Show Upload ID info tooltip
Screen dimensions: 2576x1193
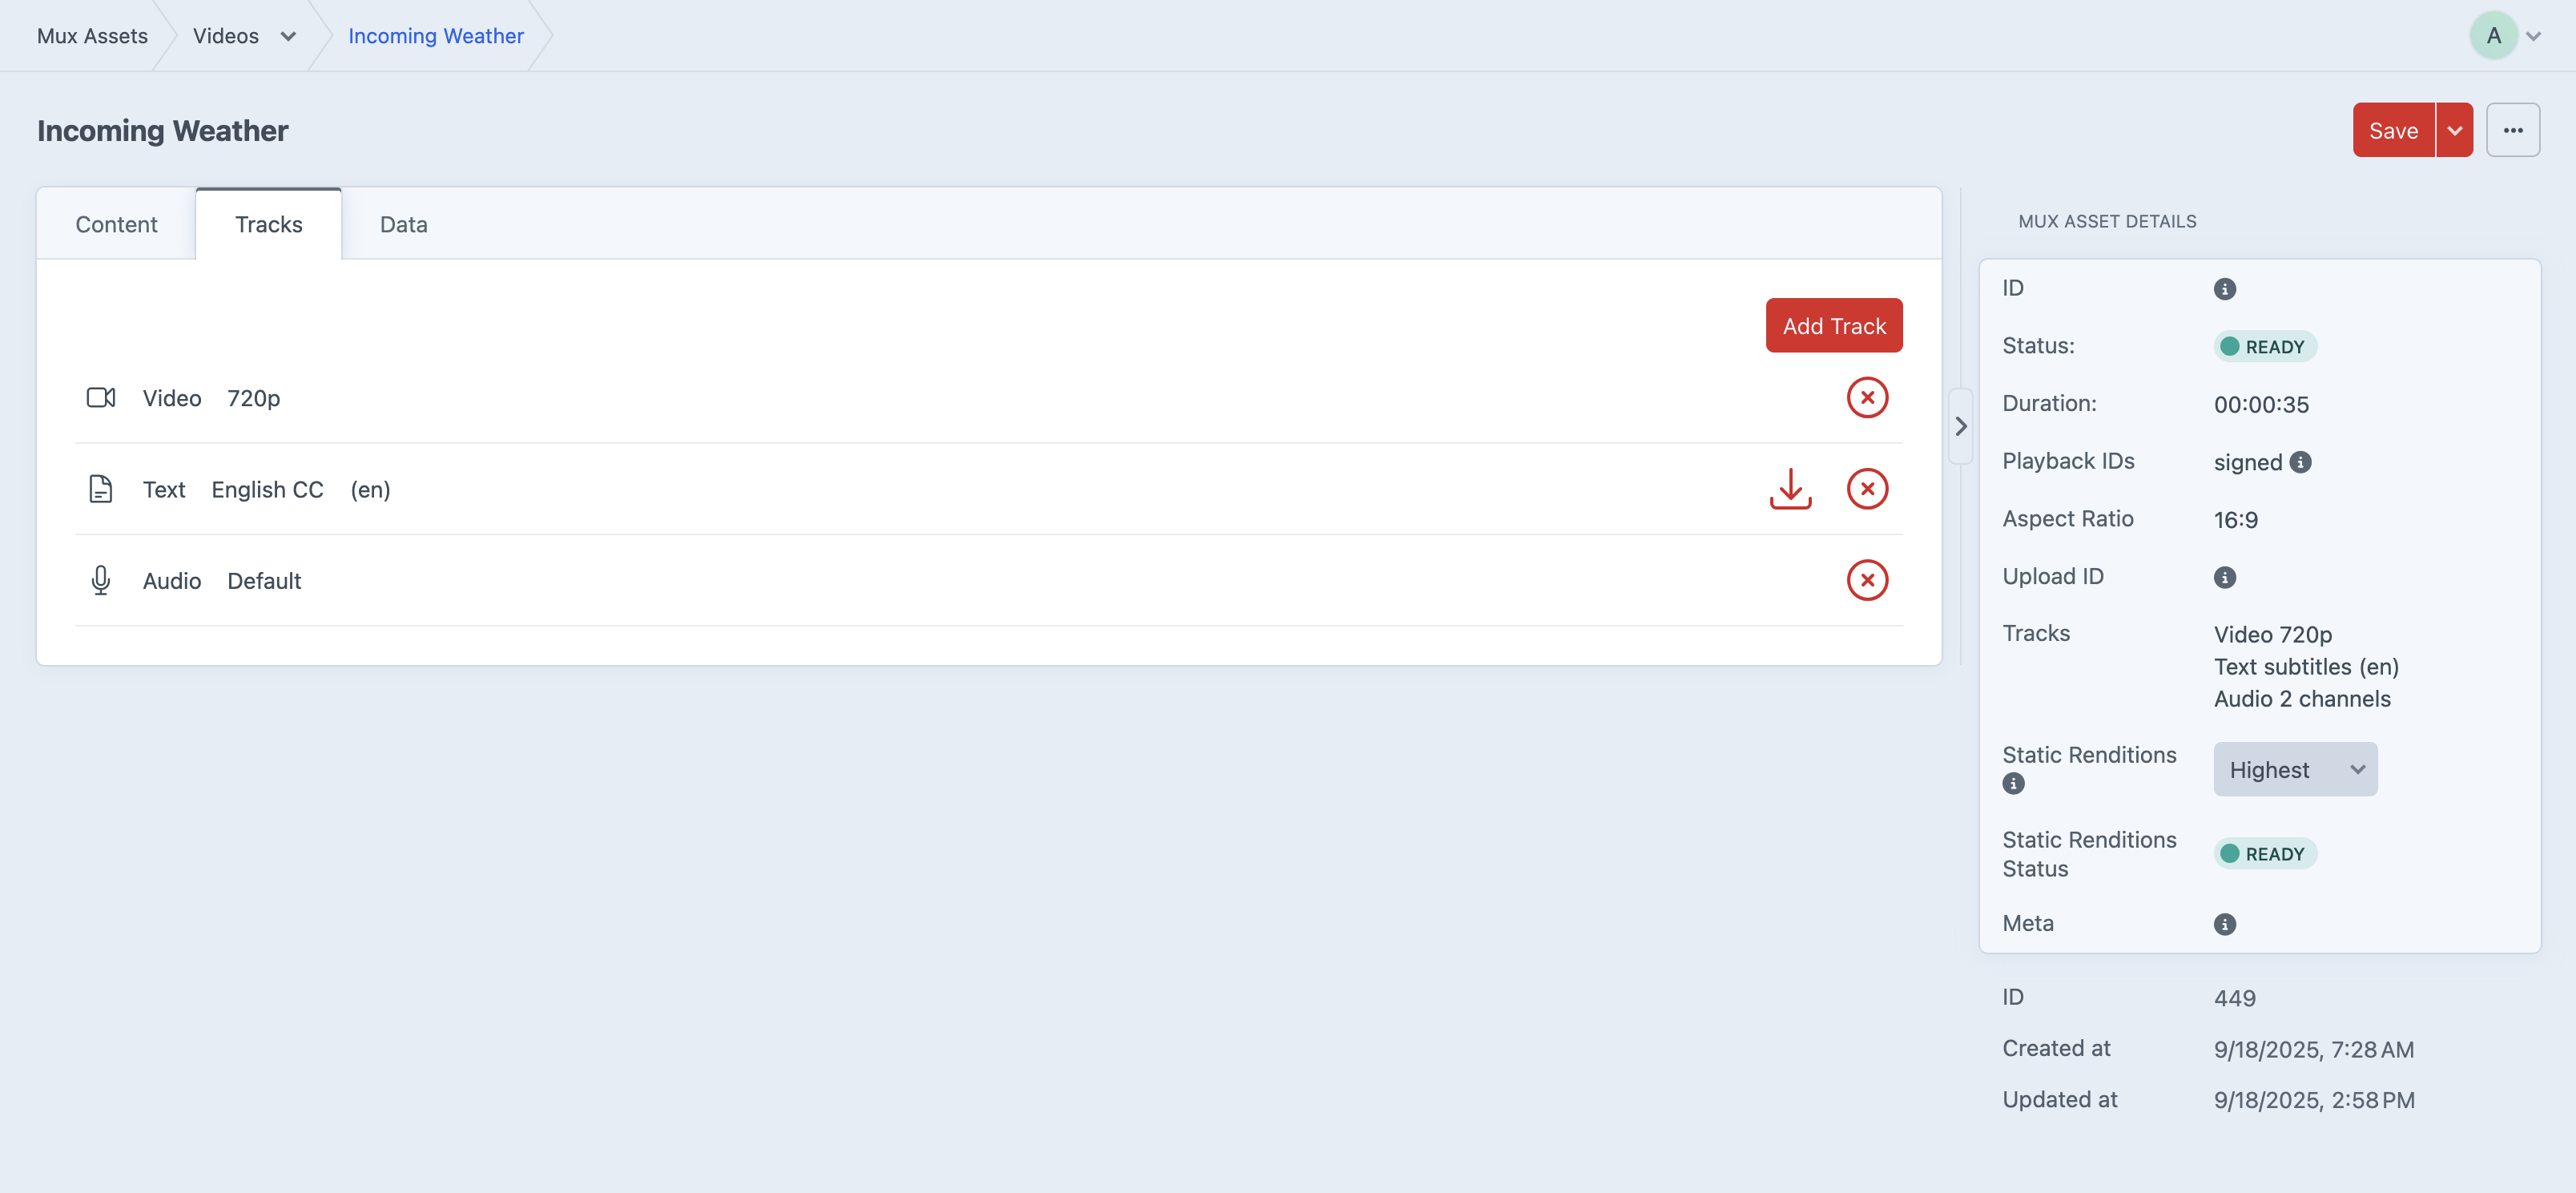tap(2224, 577)
